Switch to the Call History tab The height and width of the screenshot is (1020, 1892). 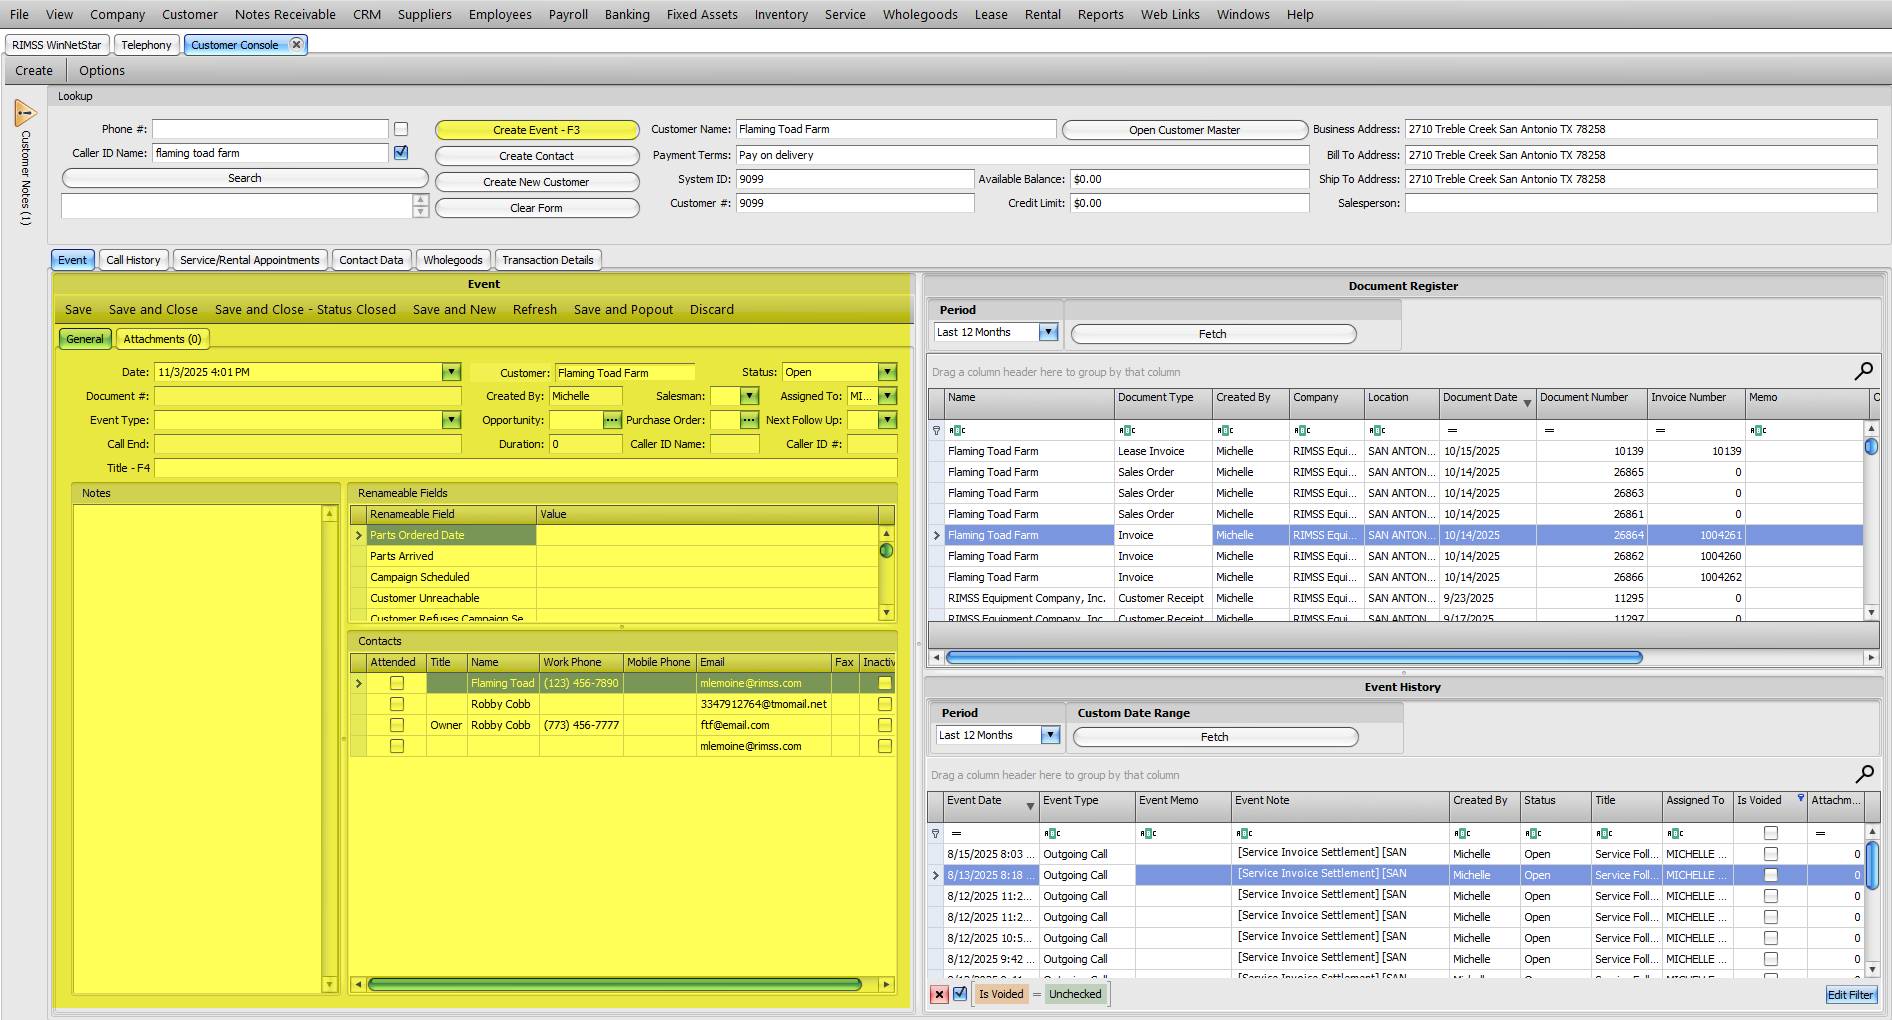click(133, 260)
